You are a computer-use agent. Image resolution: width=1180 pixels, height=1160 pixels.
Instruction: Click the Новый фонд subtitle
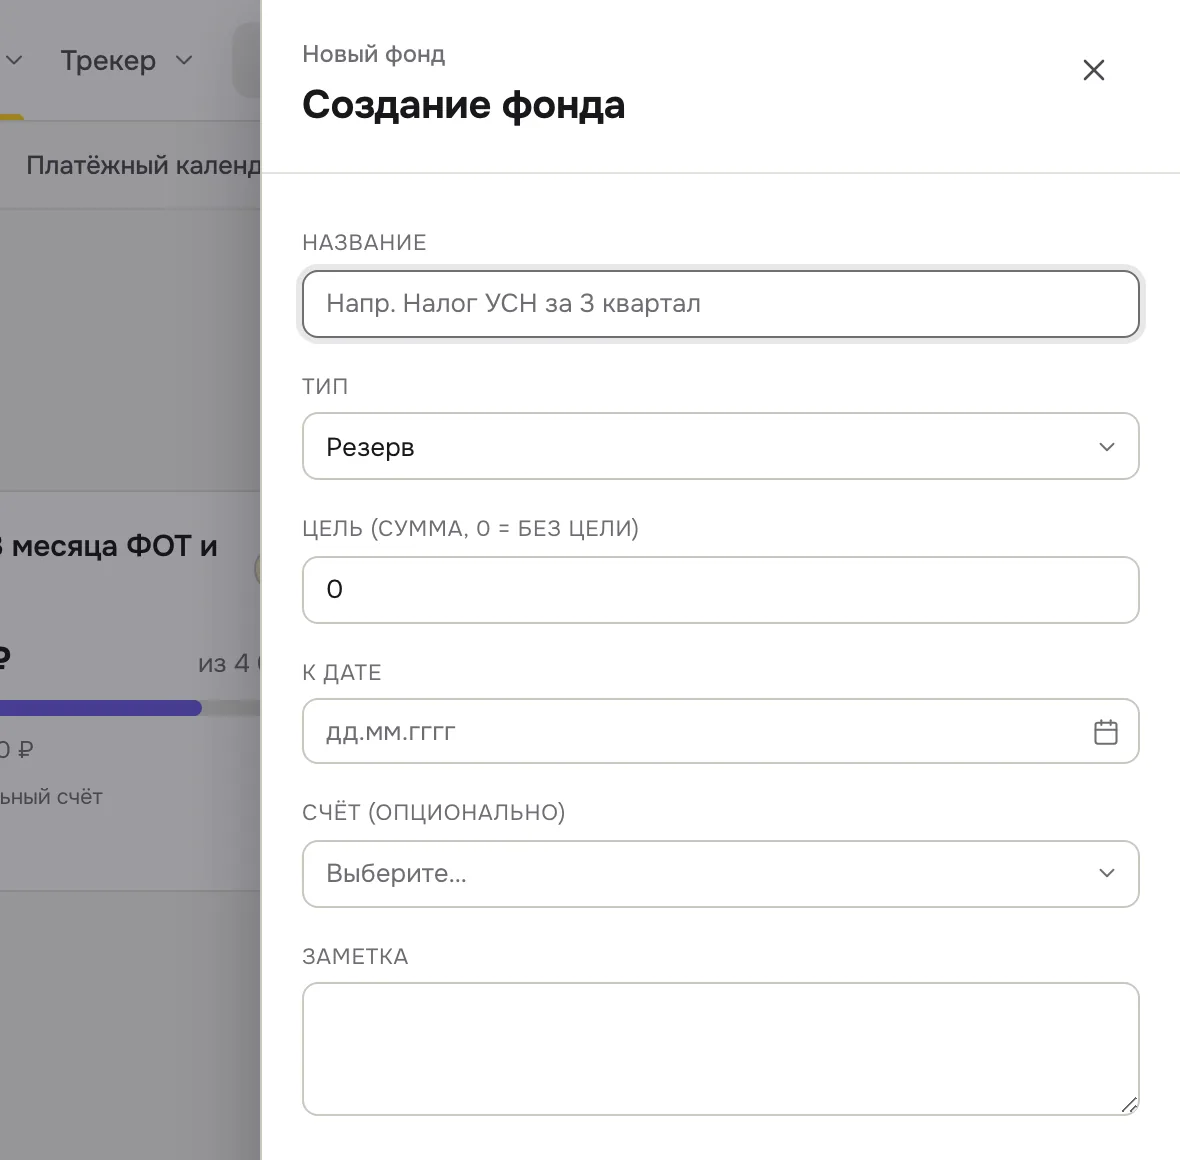[x=373, y=54]
